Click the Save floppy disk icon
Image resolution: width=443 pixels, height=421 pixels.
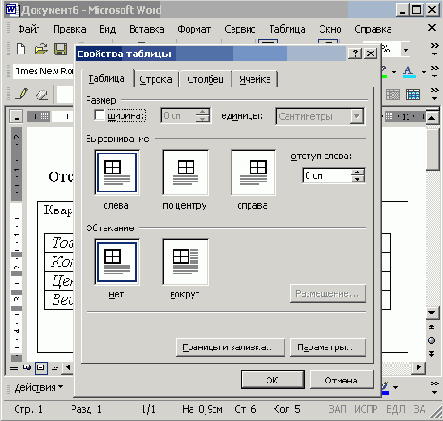pos(61,49)
